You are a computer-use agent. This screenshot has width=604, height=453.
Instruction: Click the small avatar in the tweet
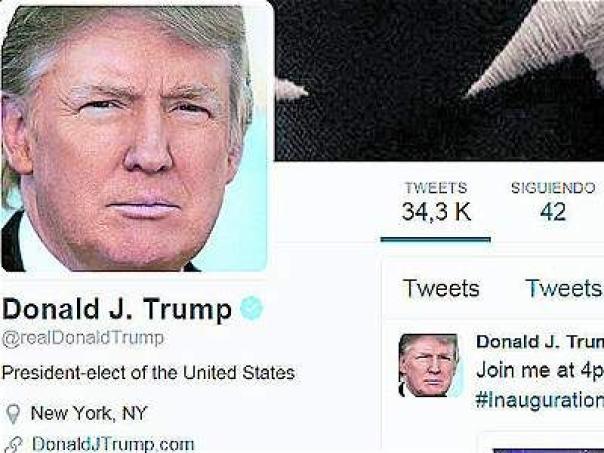pos(430,365)
